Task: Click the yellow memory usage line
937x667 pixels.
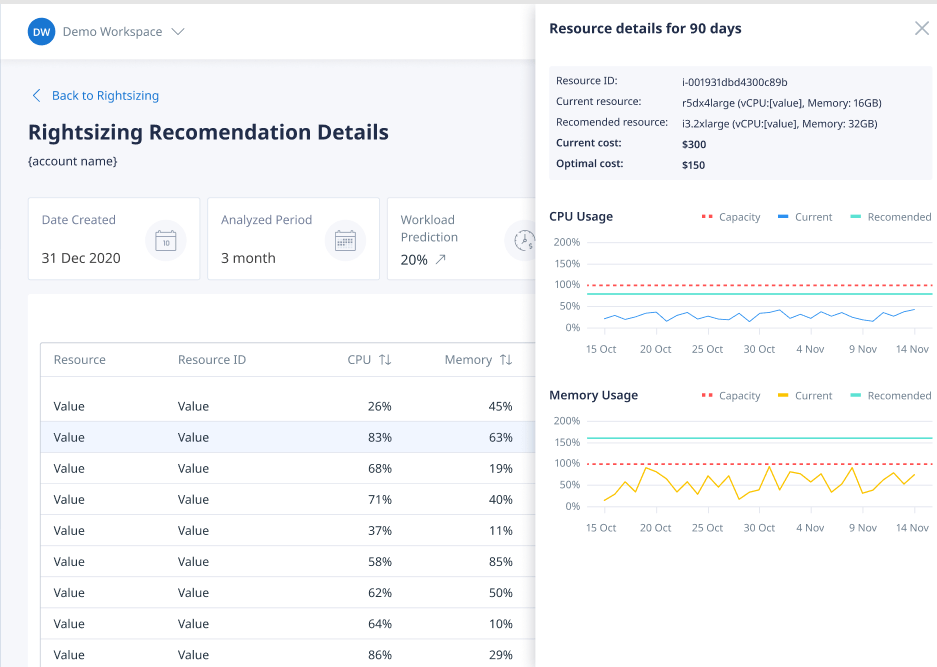Action: click(760, 483)
